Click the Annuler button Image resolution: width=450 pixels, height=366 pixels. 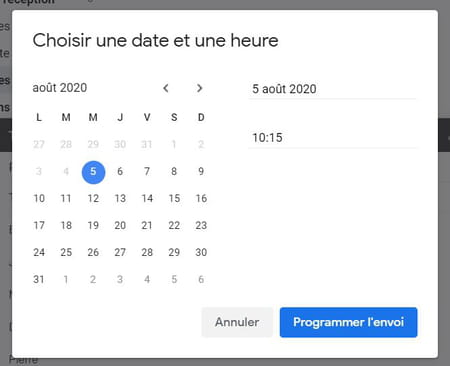pyautogui.click(x=237, y=322)
